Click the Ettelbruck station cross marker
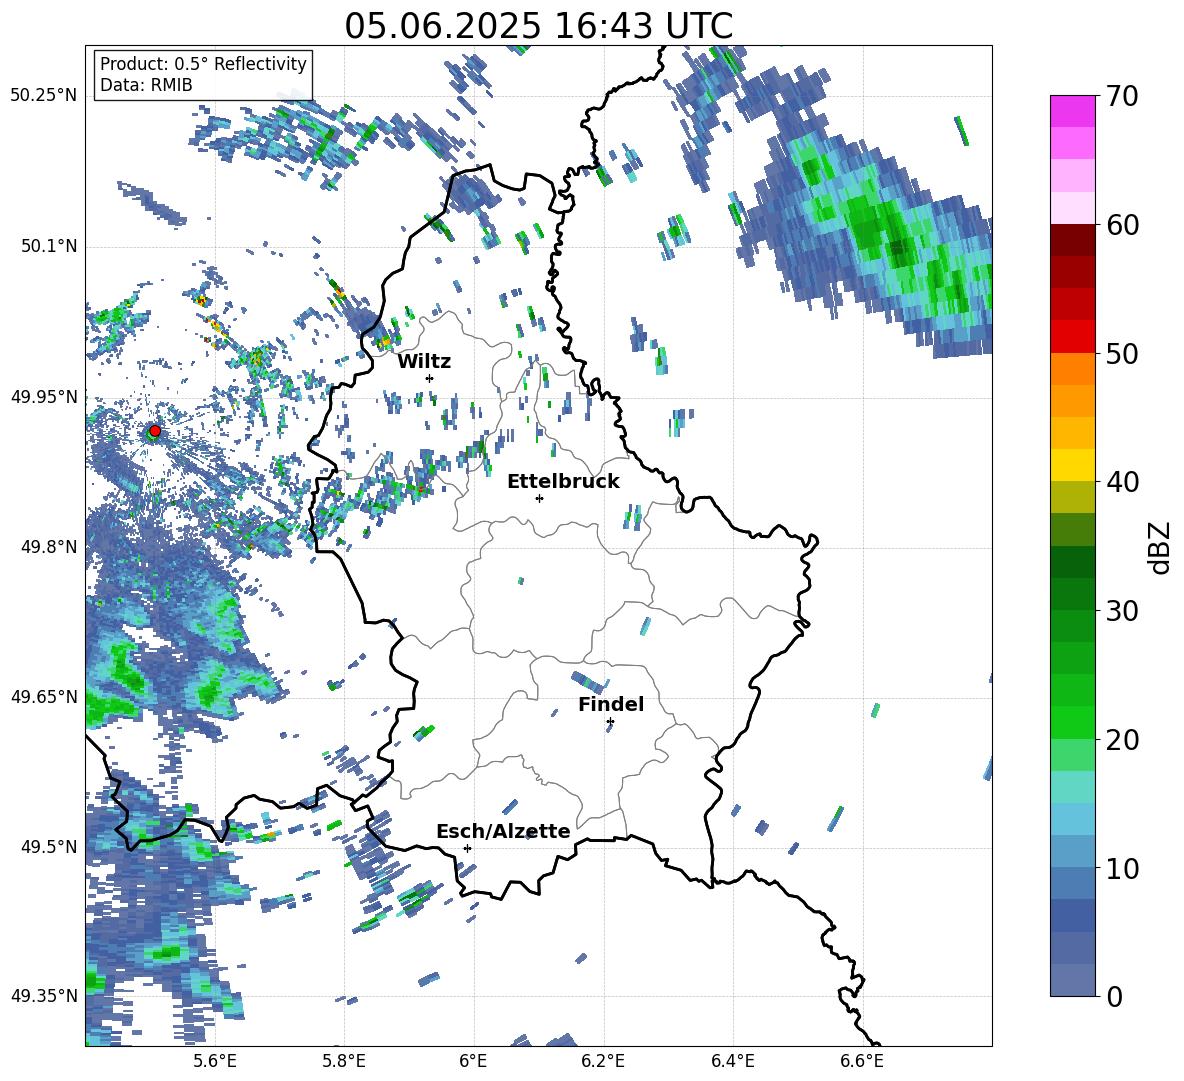 539,498
